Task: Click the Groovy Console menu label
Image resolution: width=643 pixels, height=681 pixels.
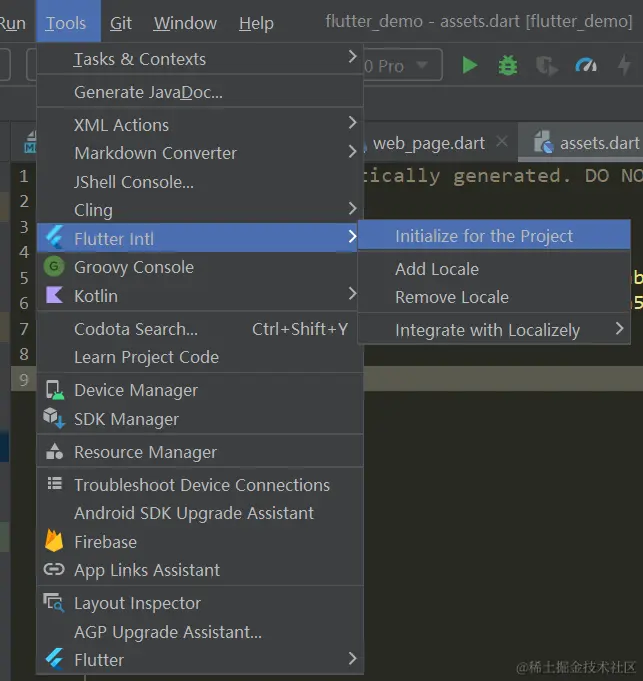Action: click(x=134, y=267)
